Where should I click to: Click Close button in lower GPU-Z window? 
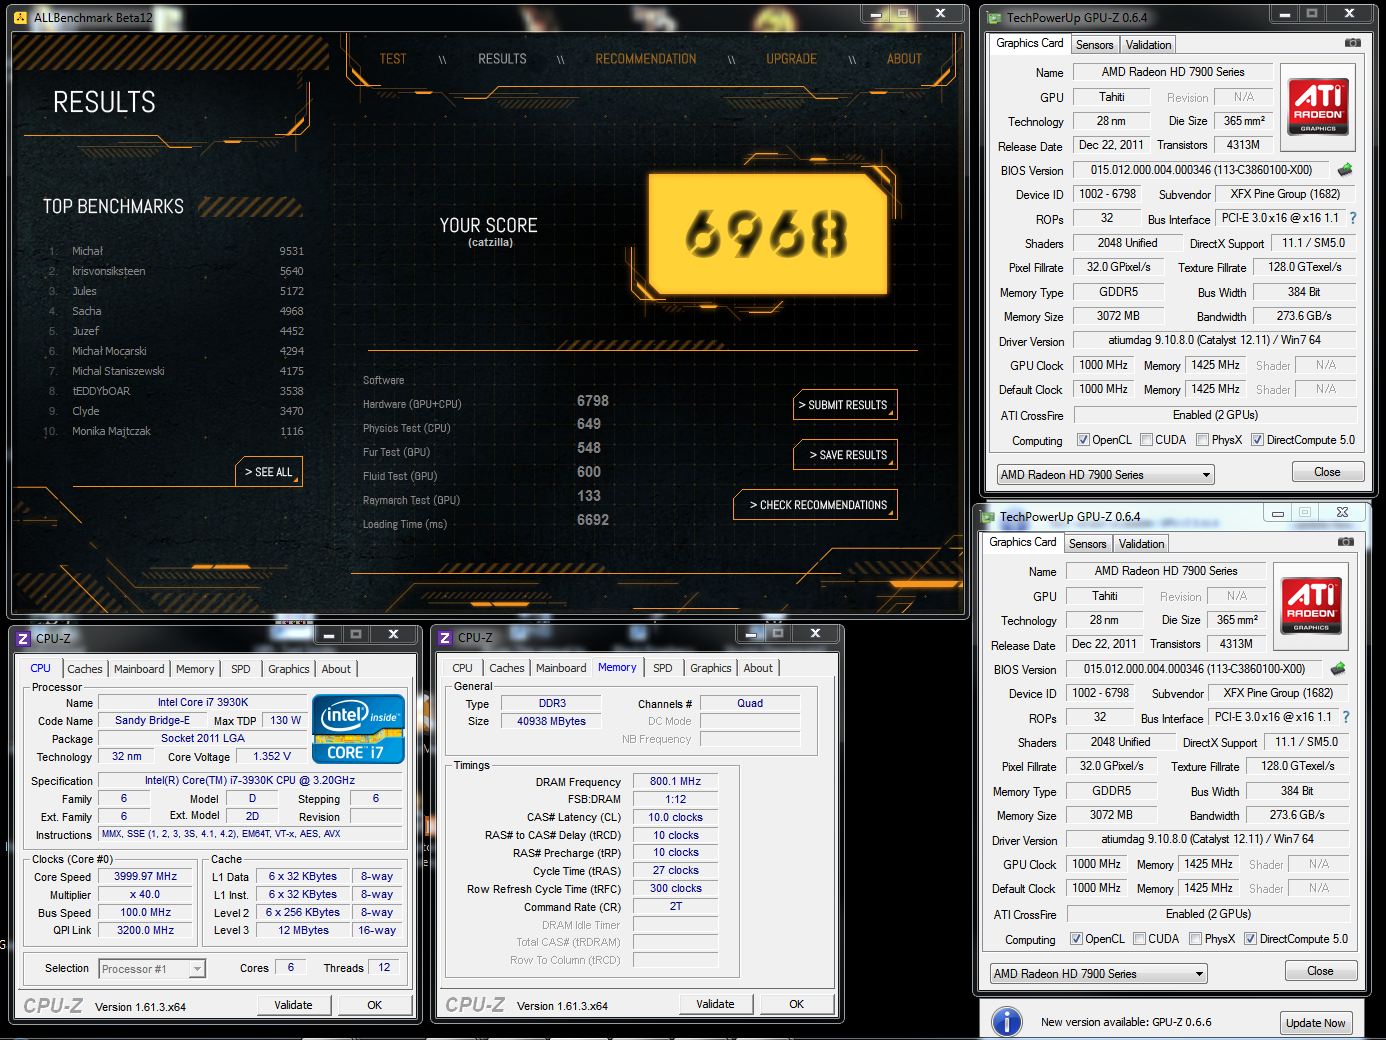(x=1320, y=971)
